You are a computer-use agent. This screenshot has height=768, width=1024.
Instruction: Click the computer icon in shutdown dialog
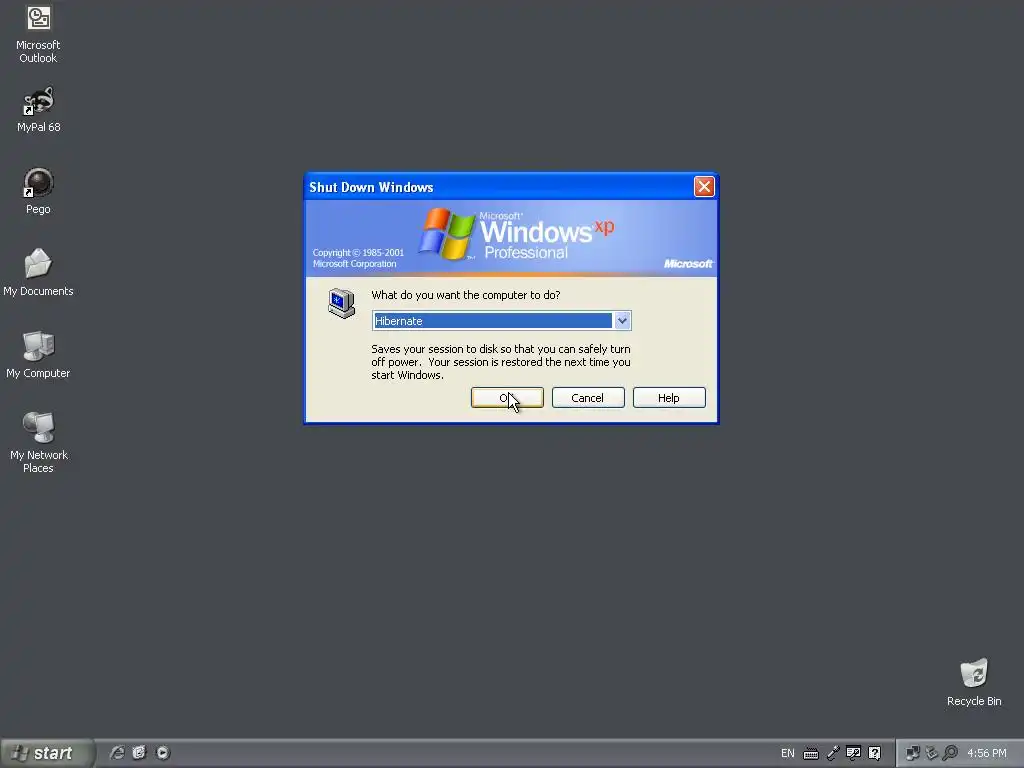tap(342, 303)
